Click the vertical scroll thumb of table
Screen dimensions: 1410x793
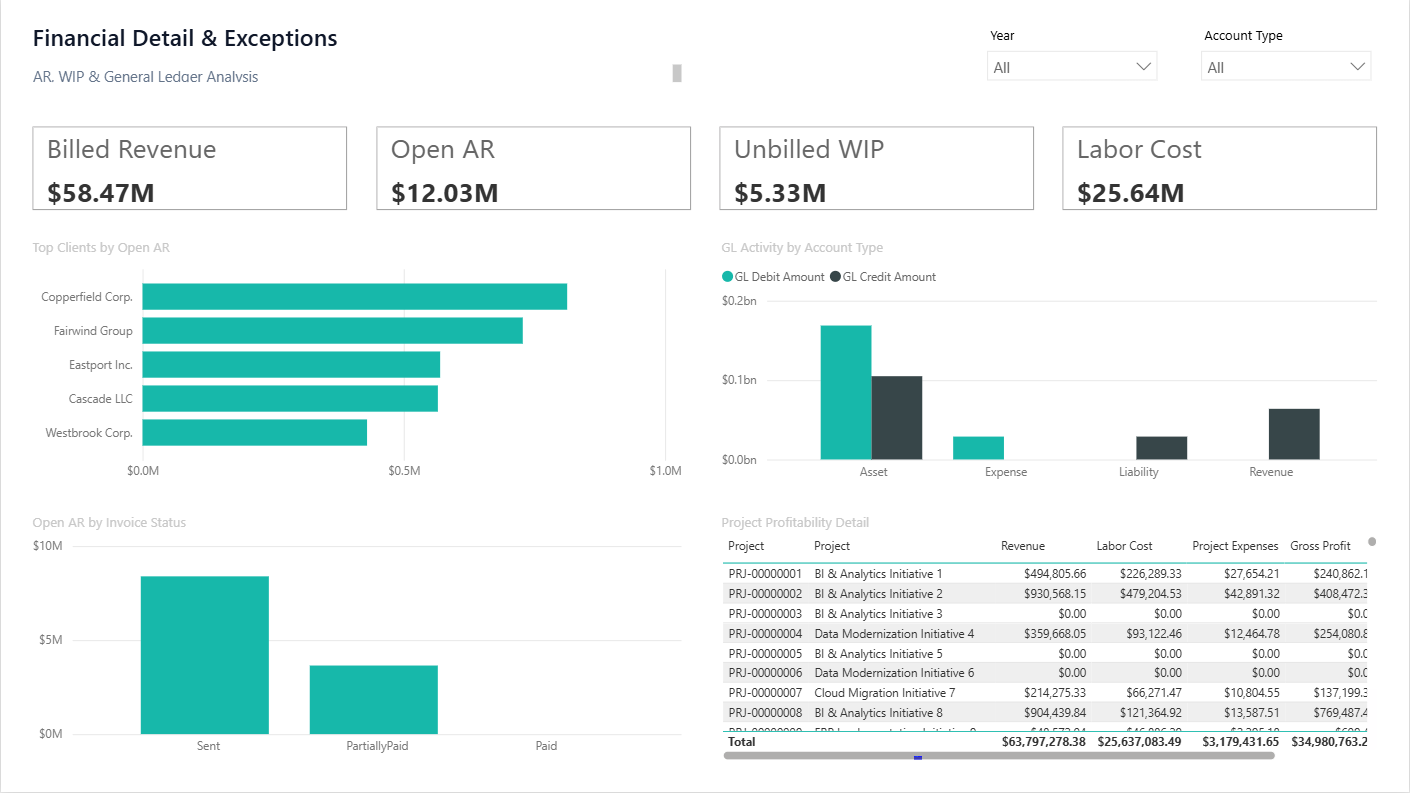pos(1372,542)
